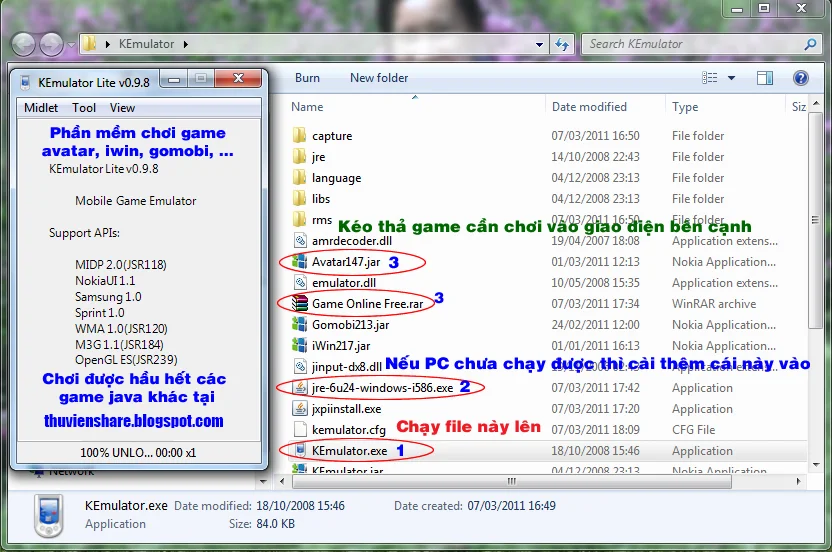Click the file list vertical scrollbar thumb
Image resolution: width=832 pixels, height=552 pixels.
pyautogui.click(x=816, y=220)
